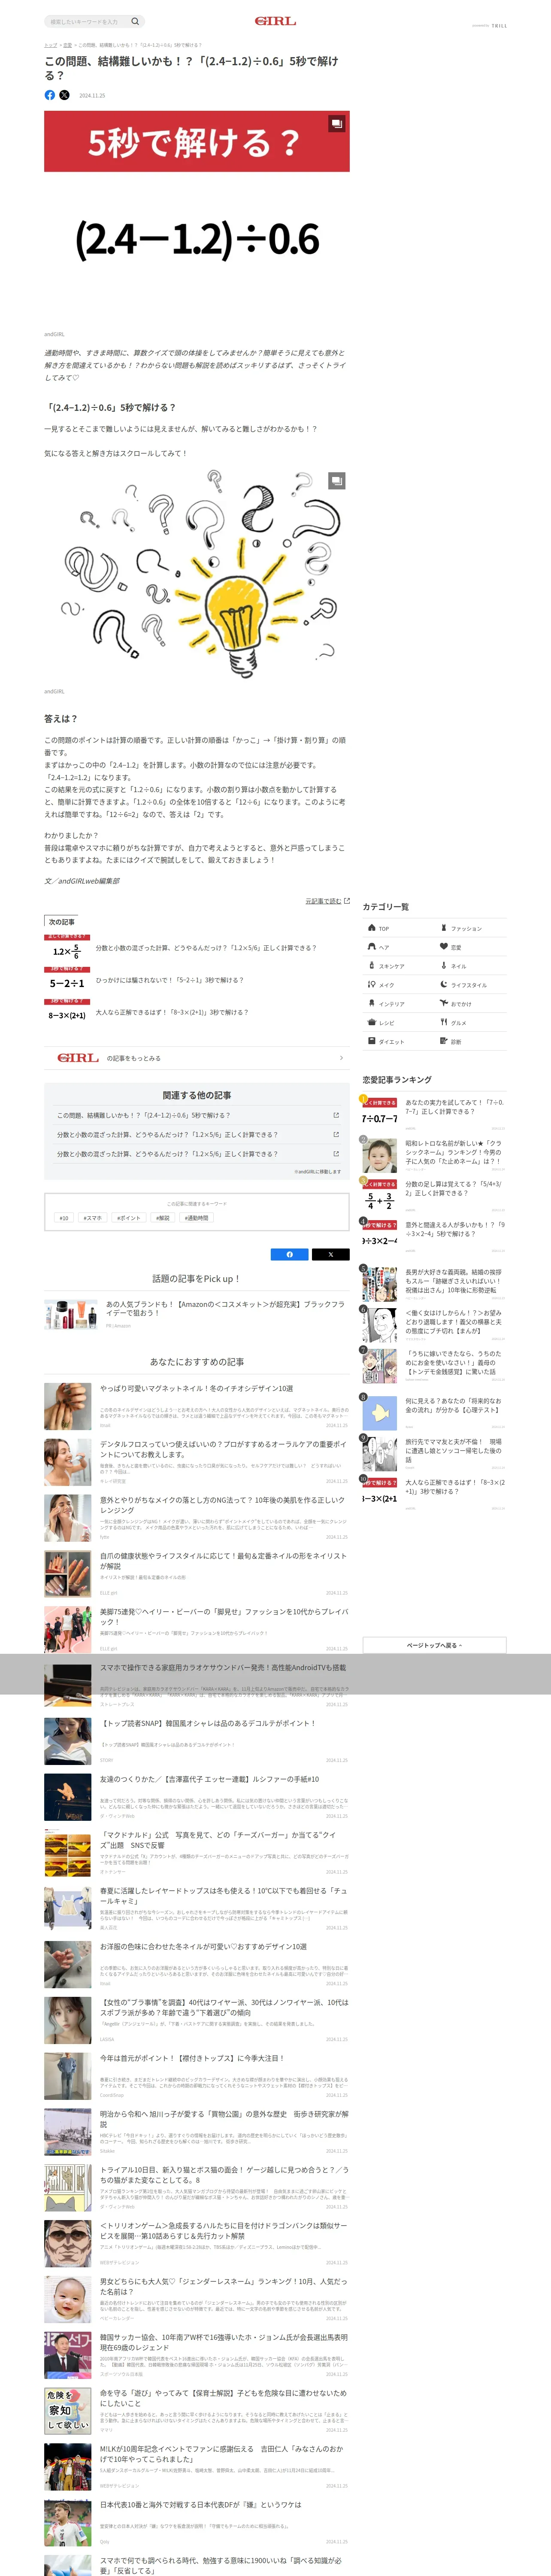This screenshot has width=551, height=2576.
Task: Open 診断 category icon
Action: (444, 1042)
